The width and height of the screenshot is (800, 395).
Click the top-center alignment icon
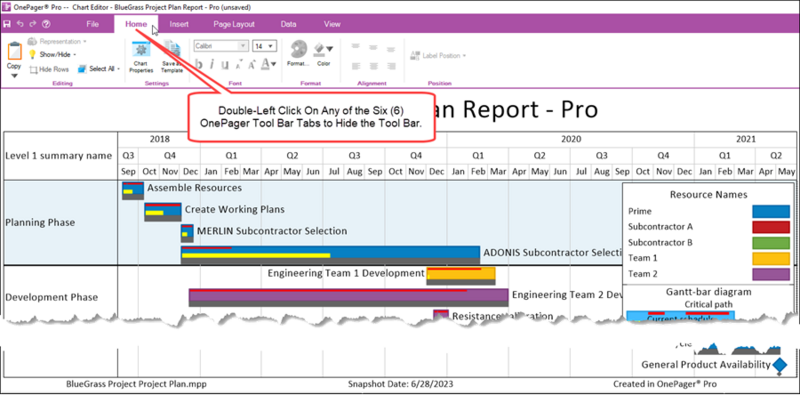(374, 46)
